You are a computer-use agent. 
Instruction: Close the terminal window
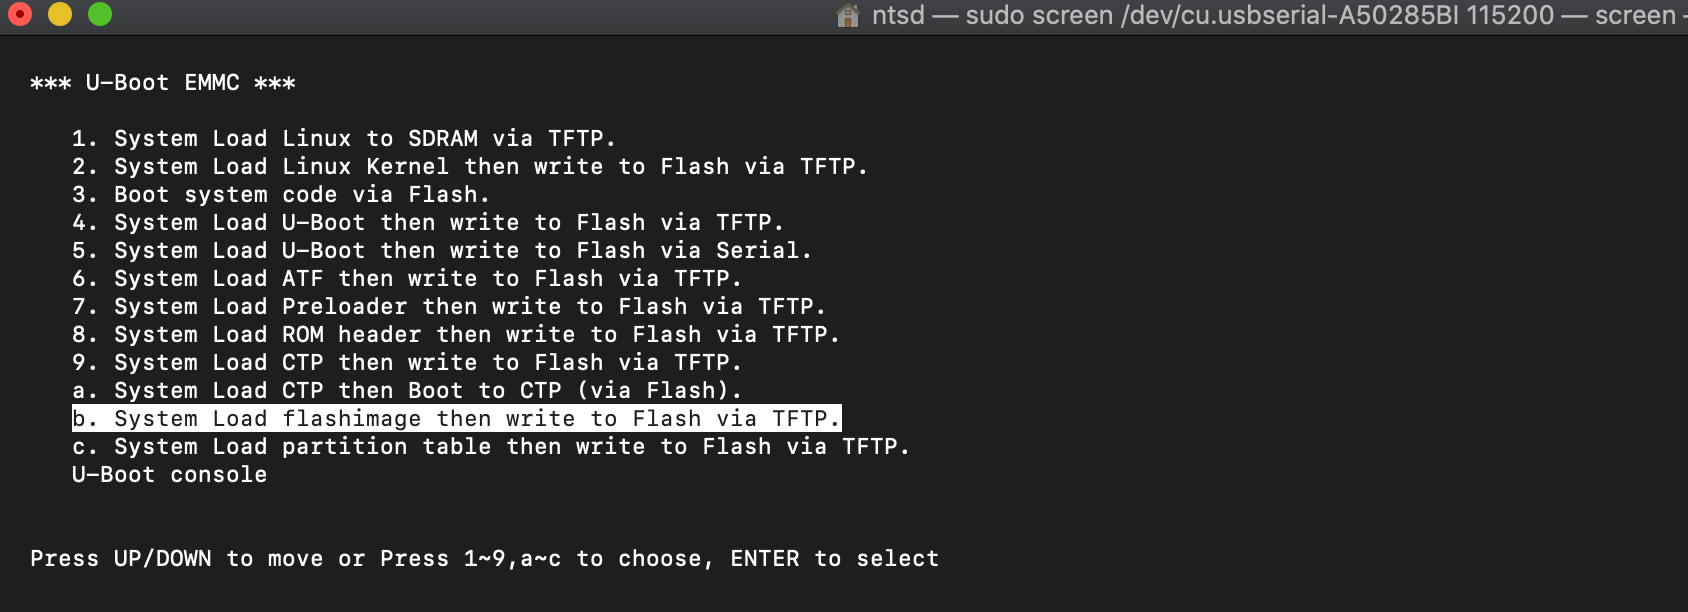(x=22, y=16)
